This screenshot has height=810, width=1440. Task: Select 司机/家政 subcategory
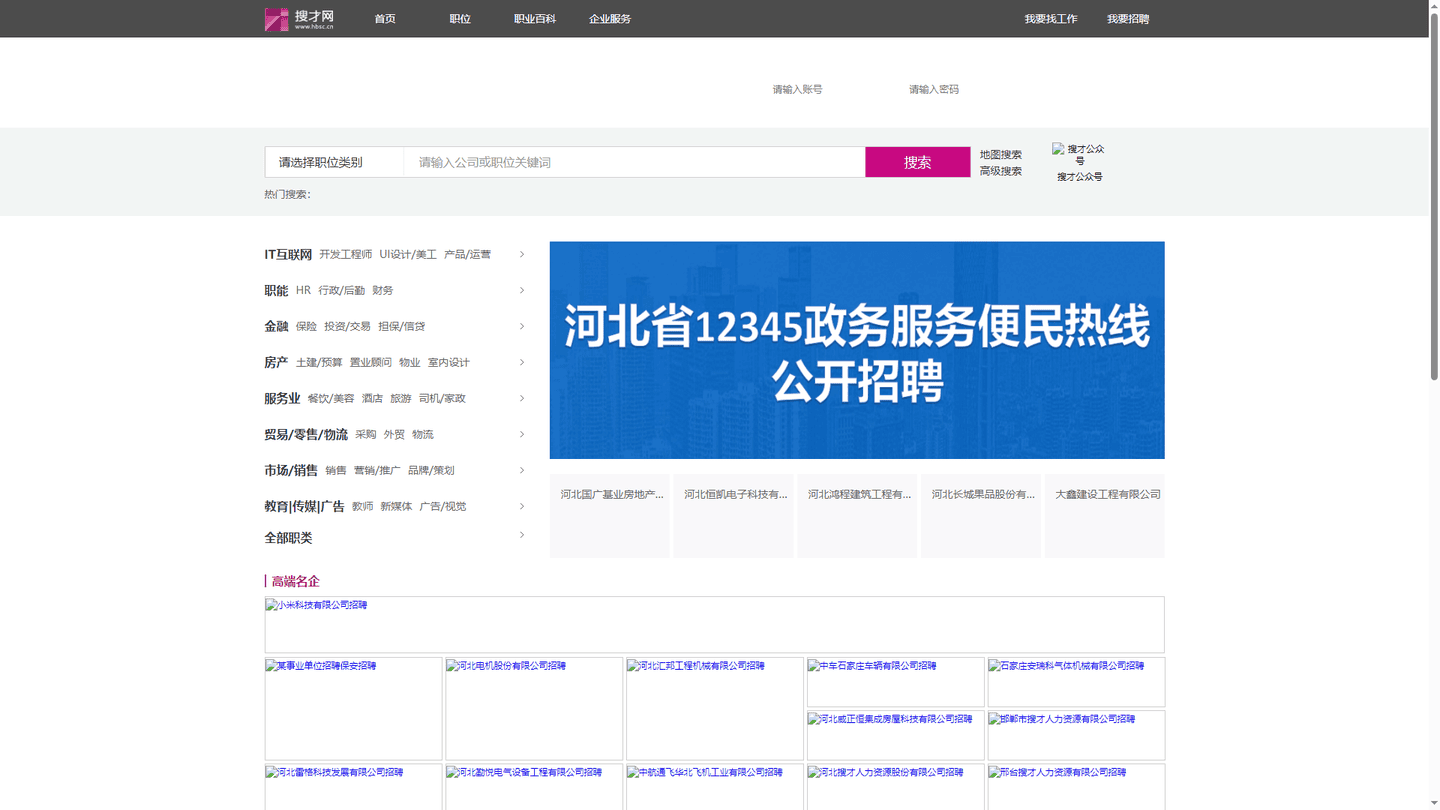(442, 399)
